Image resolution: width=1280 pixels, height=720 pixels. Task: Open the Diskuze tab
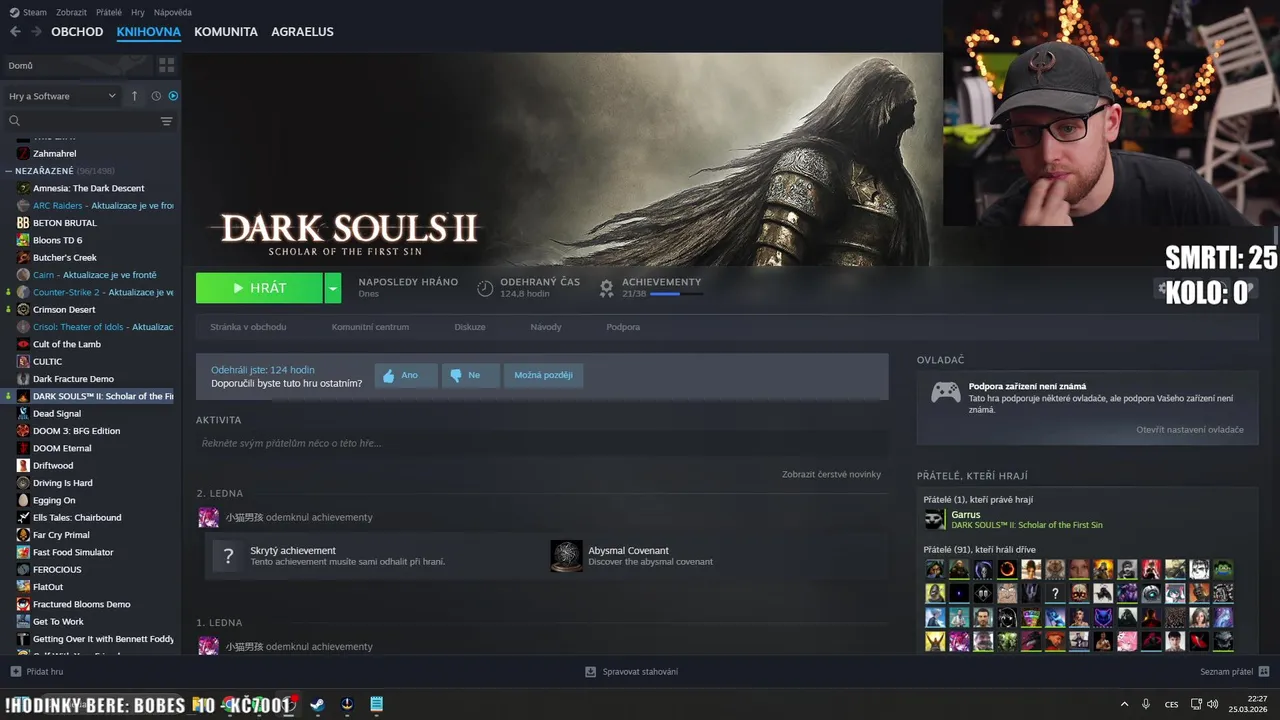[x=470, y=327]
